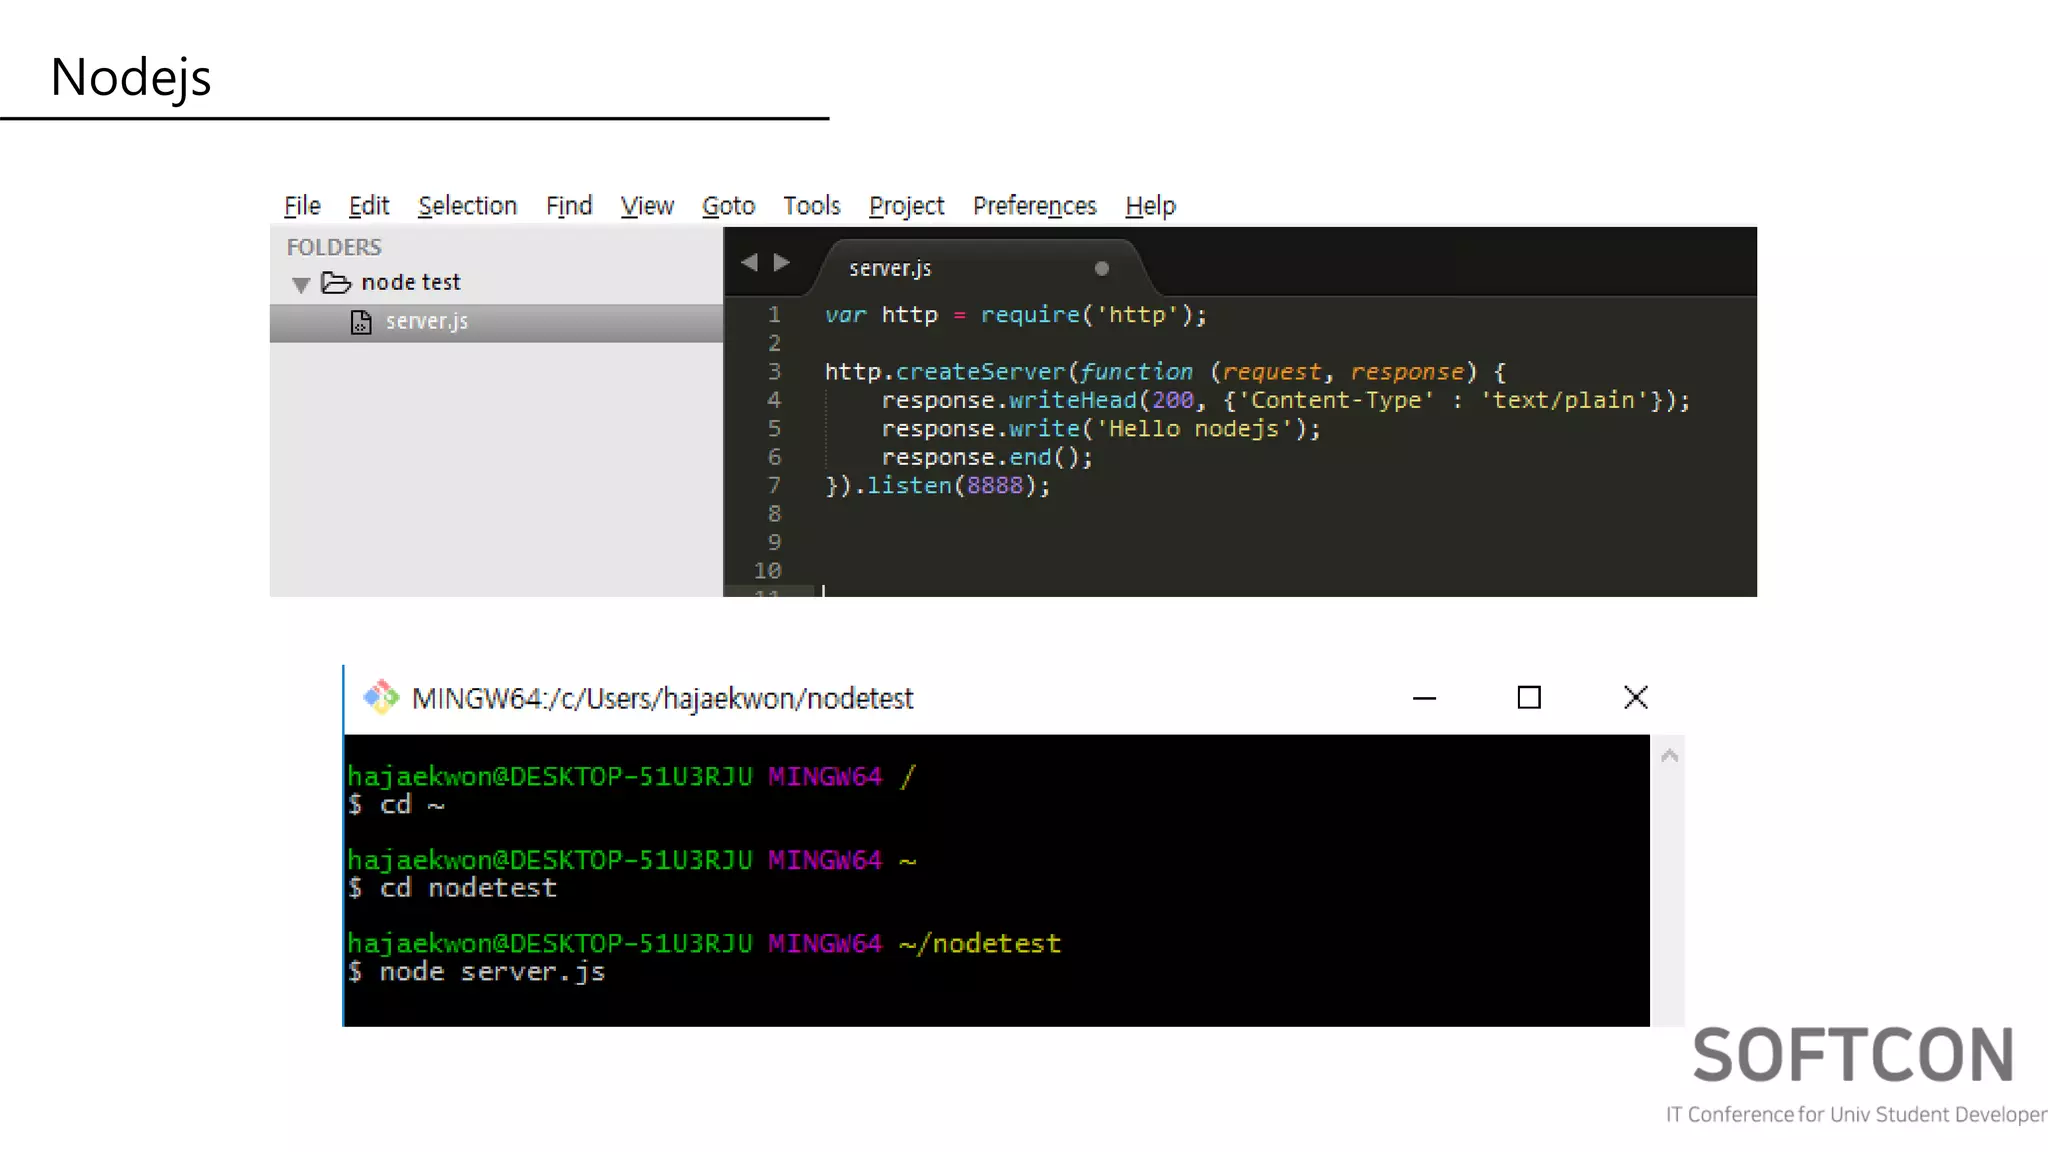Image resolution: width=2048 pixels, height=1152 pixels.
Task: Open the Selection menu
Action: click(467, 205)
